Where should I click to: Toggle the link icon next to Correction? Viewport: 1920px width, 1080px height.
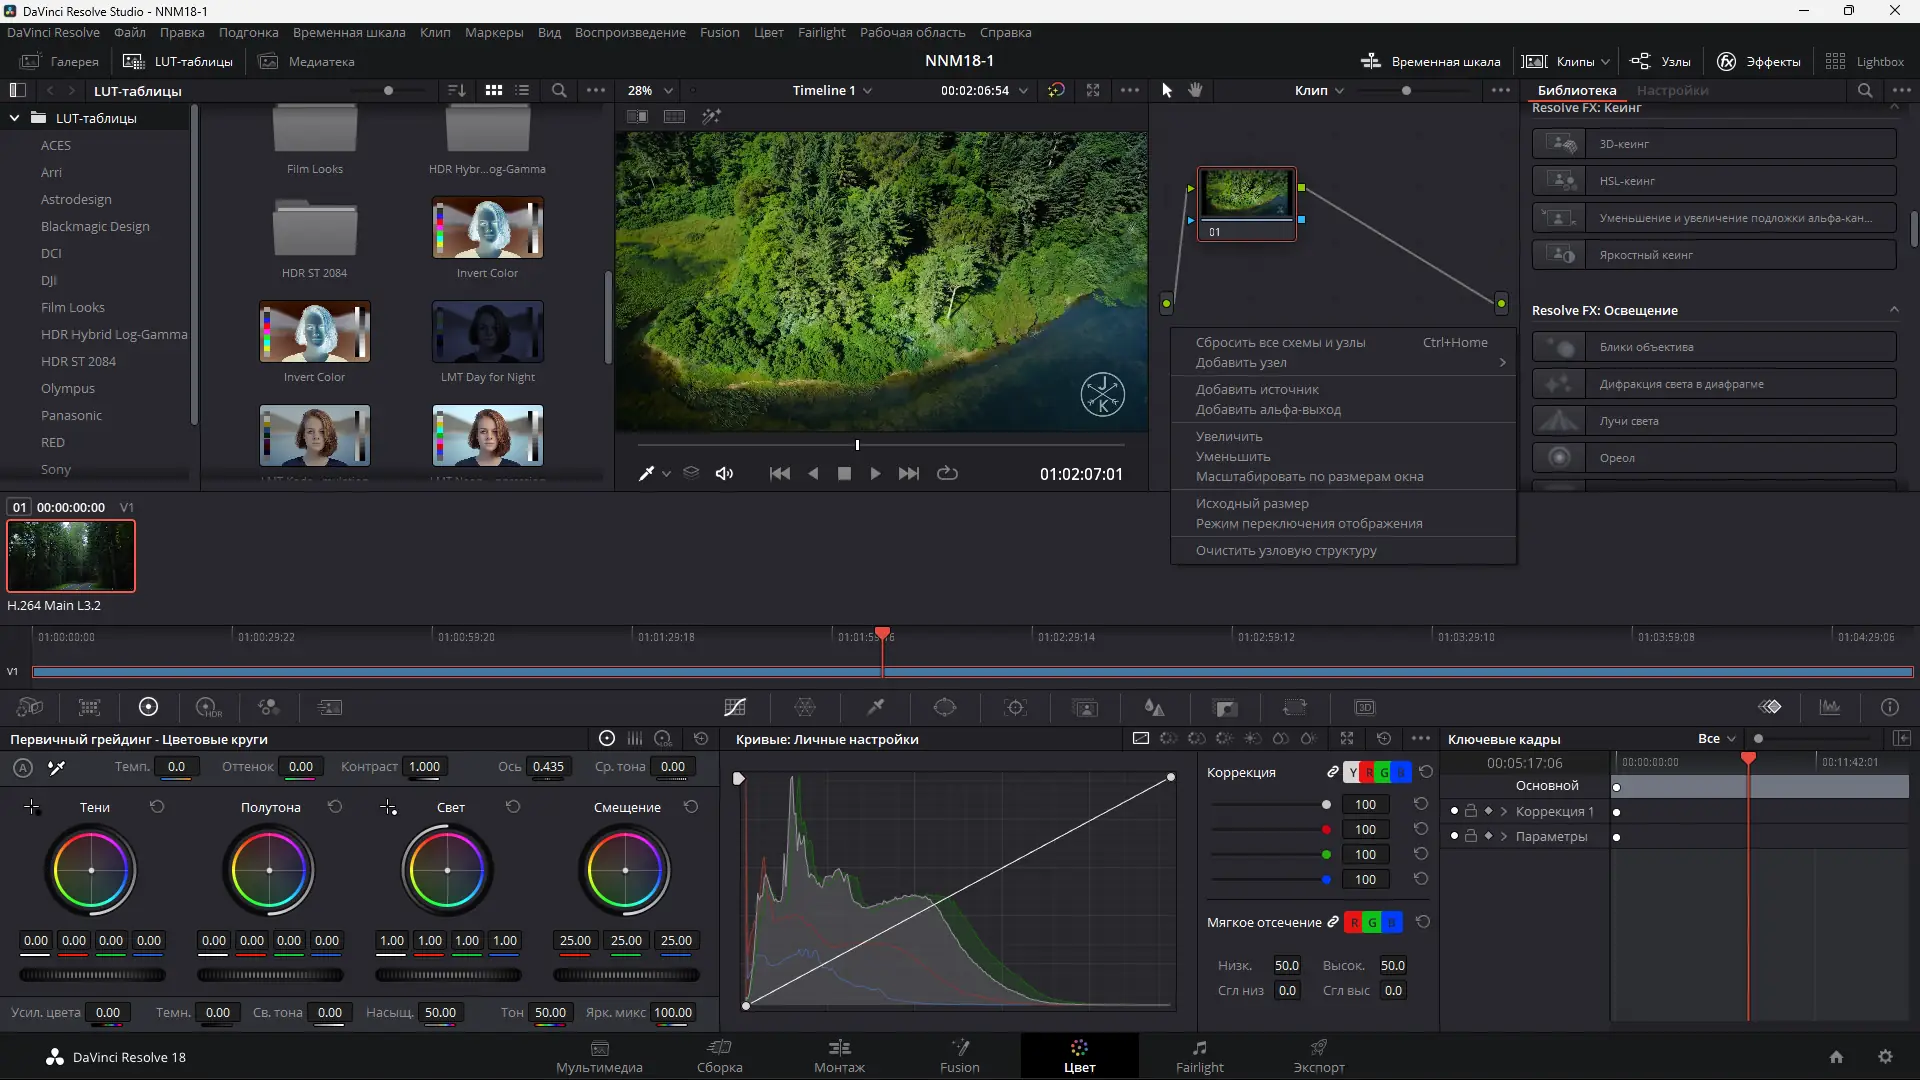pos(1332,772)
